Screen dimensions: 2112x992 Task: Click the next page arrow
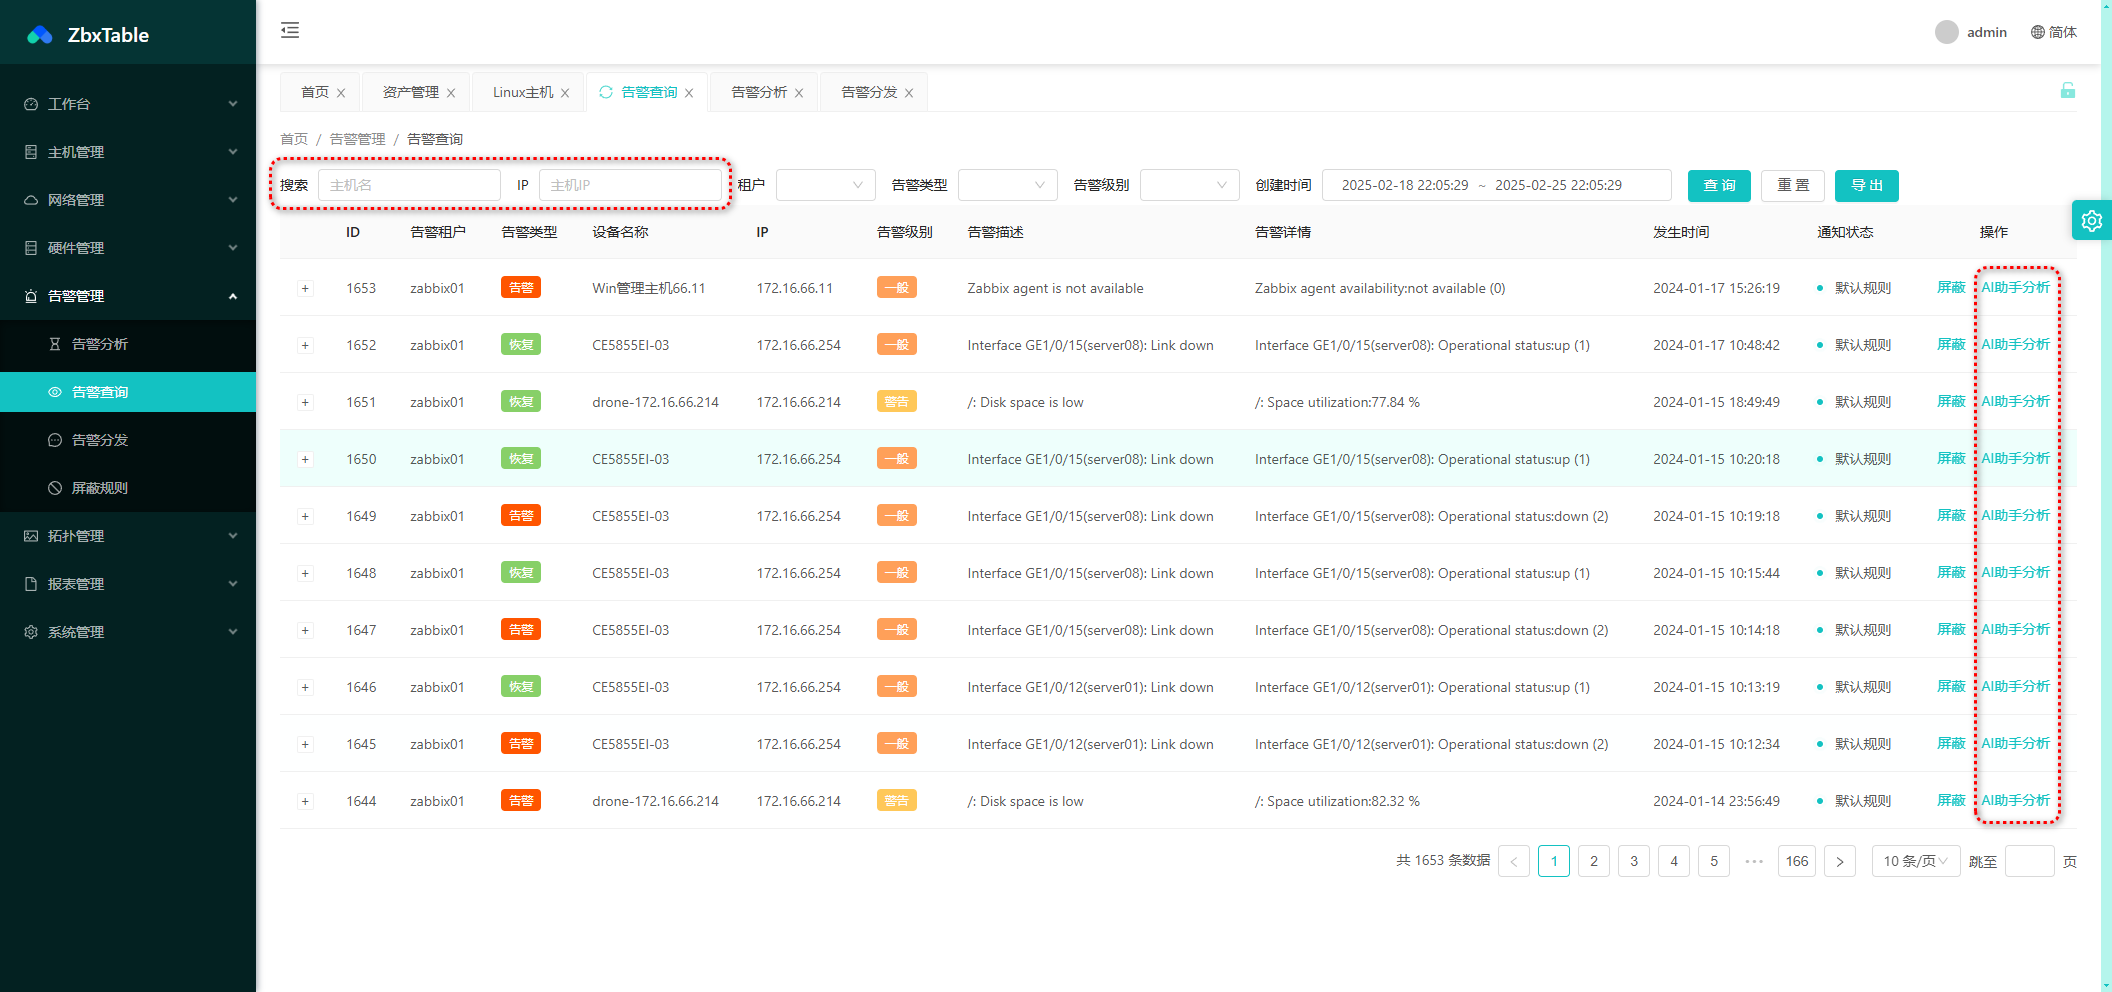(1840, 861)
